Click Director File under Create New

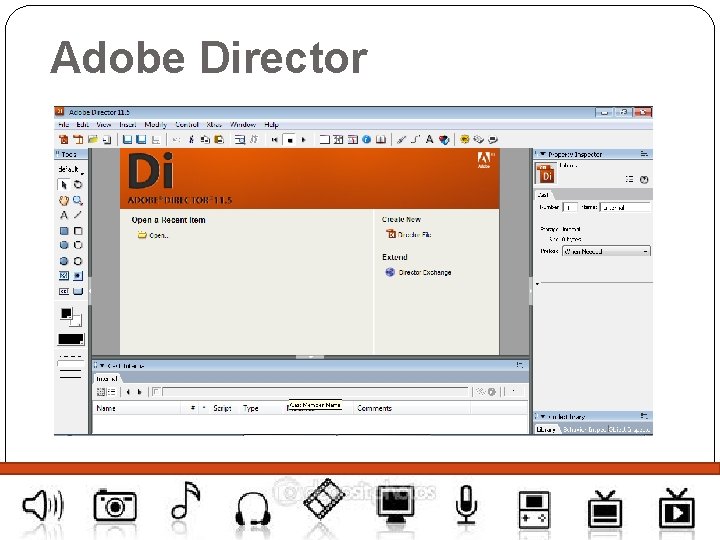pyautogui.click(x=409, y=234)
